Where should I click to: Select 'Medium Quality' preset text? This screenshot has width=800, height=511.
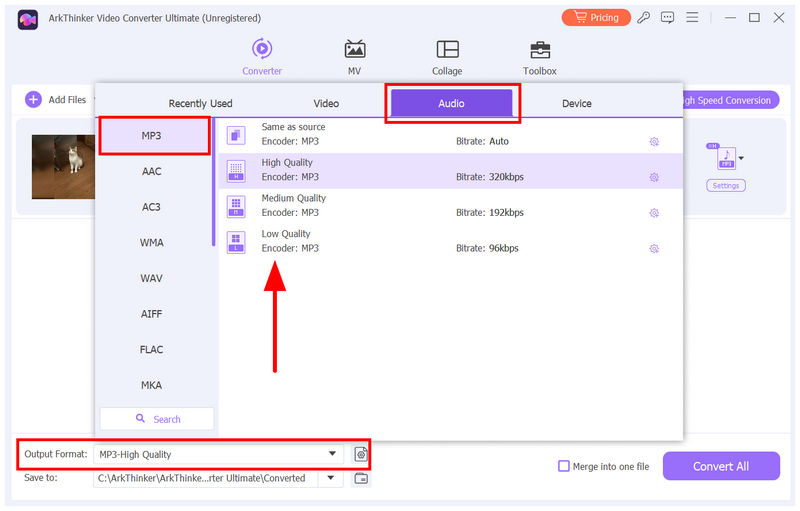coord(293,198)
